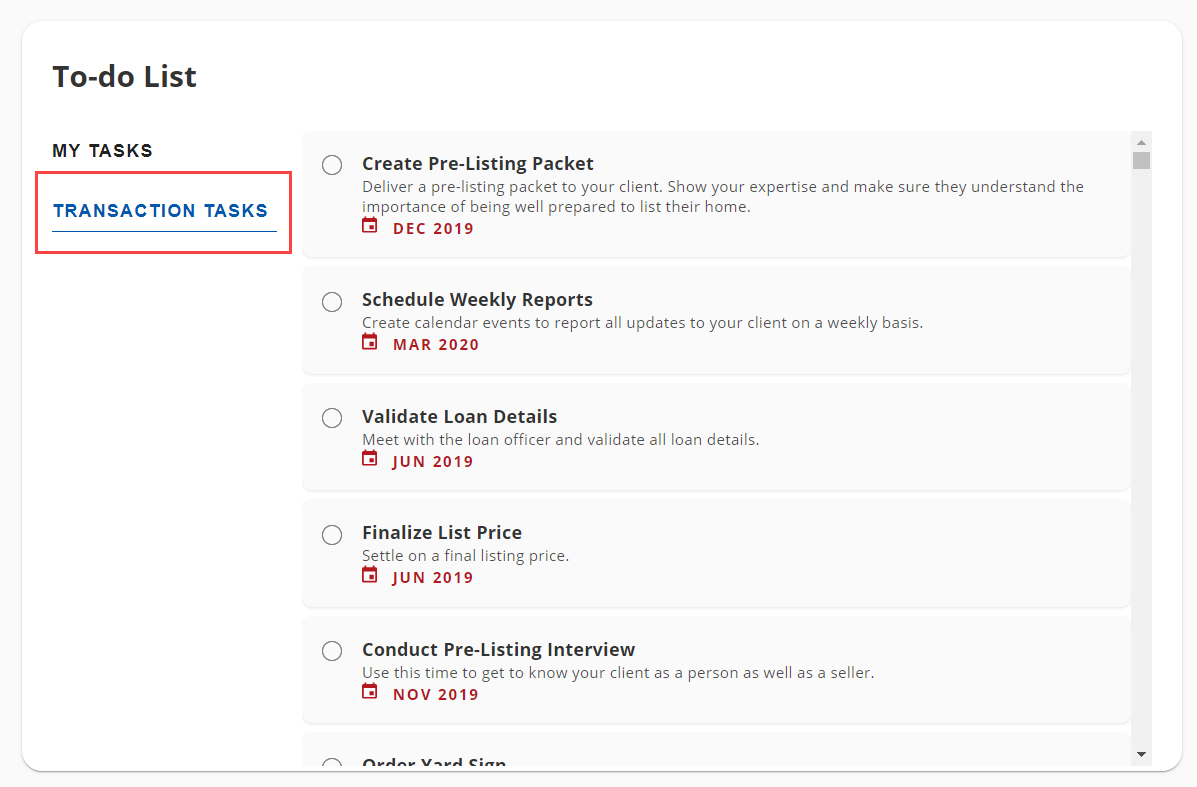Click calendar icon on Create Pre-Listing Packet

tap(370, 226)
